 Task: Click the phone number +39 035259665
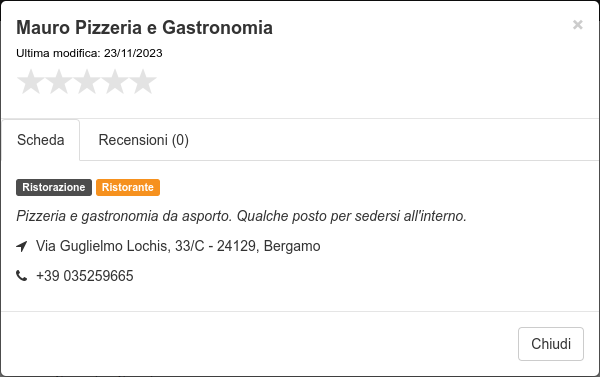(85, 276)
